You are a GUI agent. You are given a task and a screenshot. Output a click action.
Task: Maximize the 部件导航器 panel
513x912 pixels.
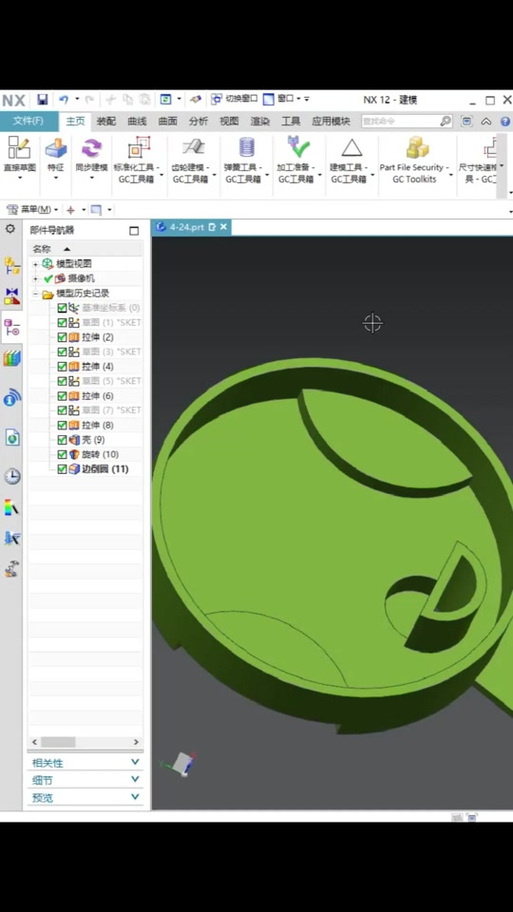click(x=134, y=230)
